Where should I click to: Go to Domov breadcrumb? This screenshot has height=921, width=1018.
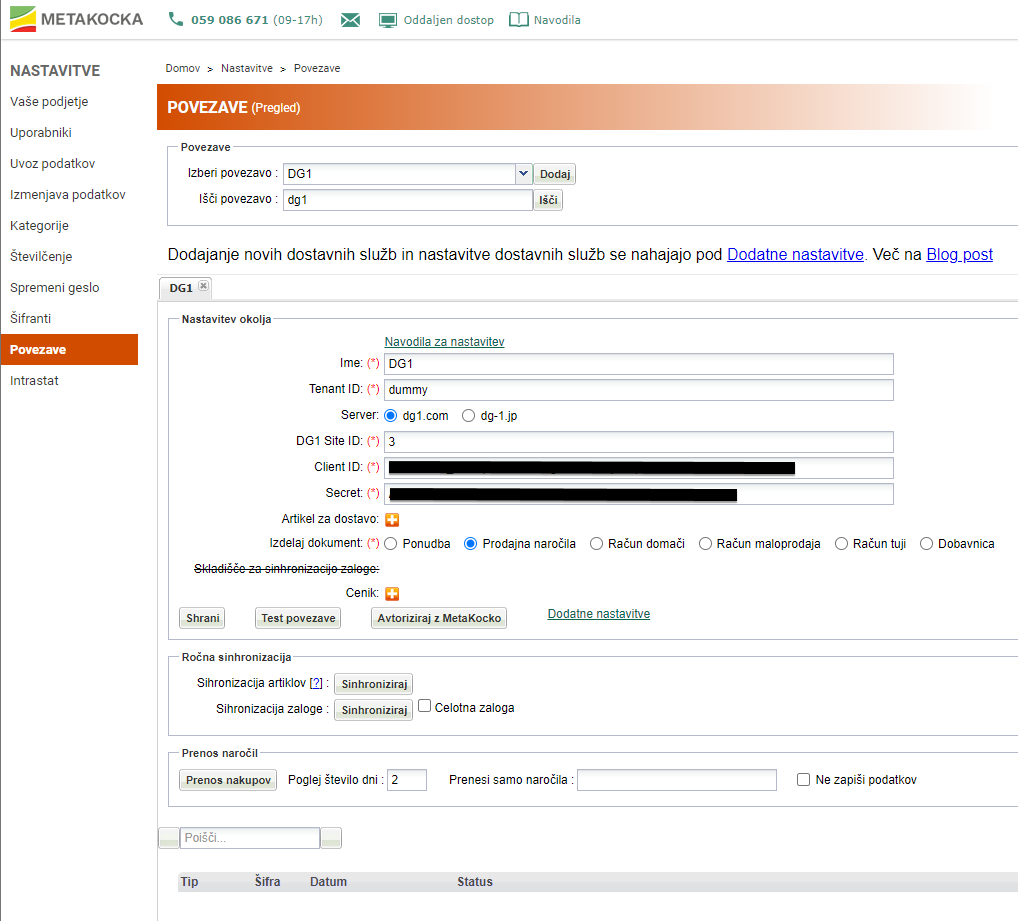182,68
